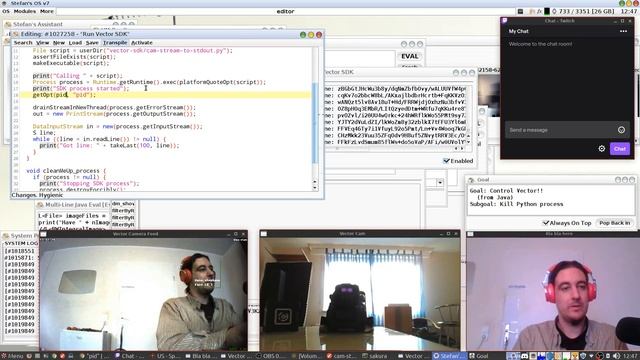Click the Vector Cam title bar icon
Screen dimensions: 640x360
264,234
